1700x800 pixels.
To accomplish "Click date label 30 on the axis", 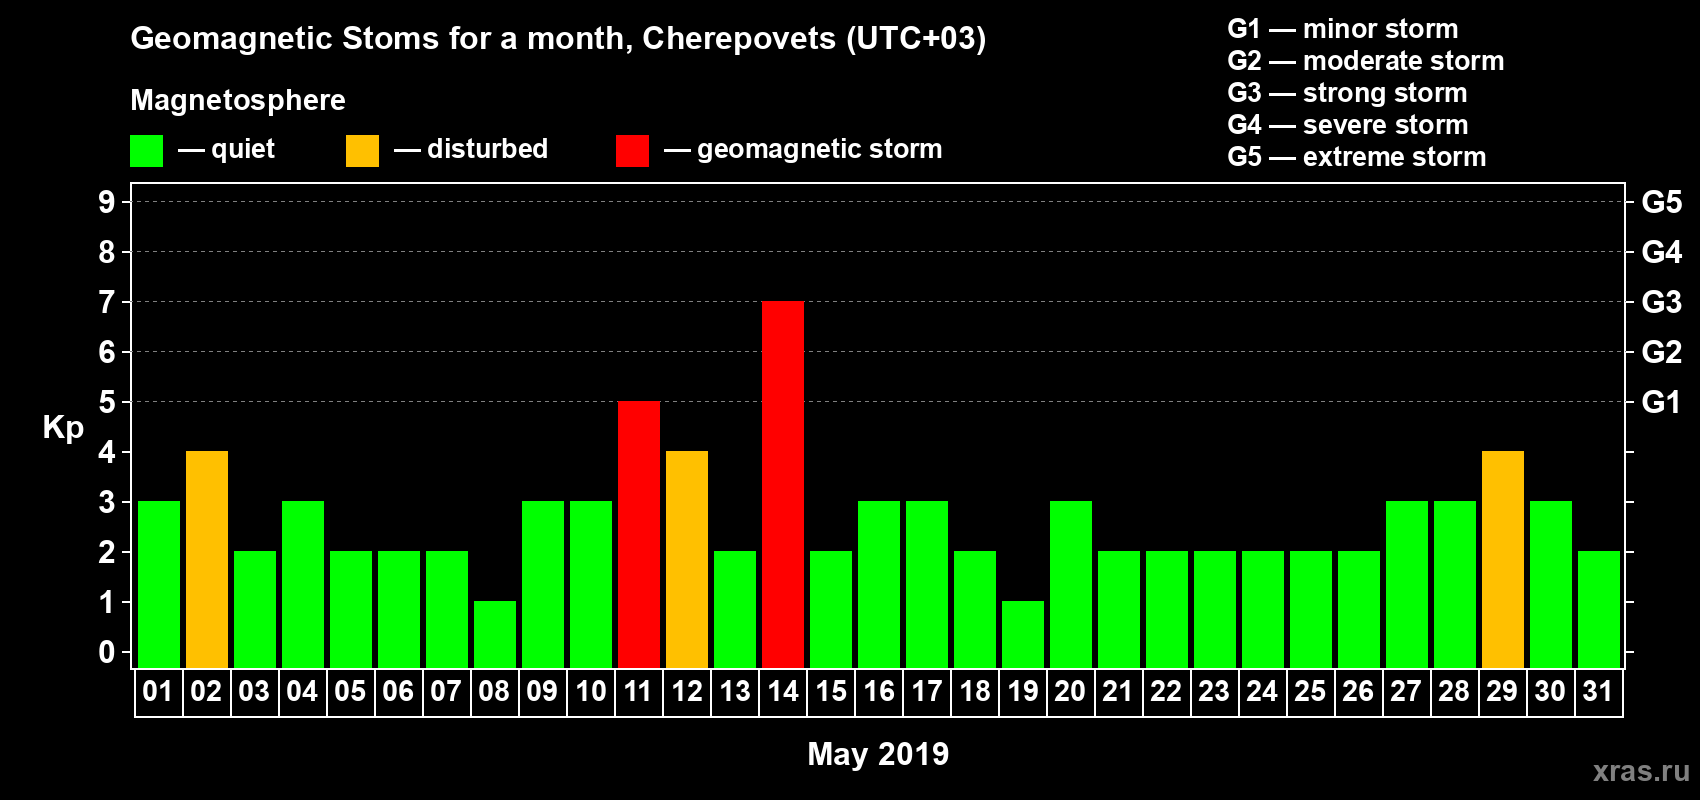I will coord(1550,691).
